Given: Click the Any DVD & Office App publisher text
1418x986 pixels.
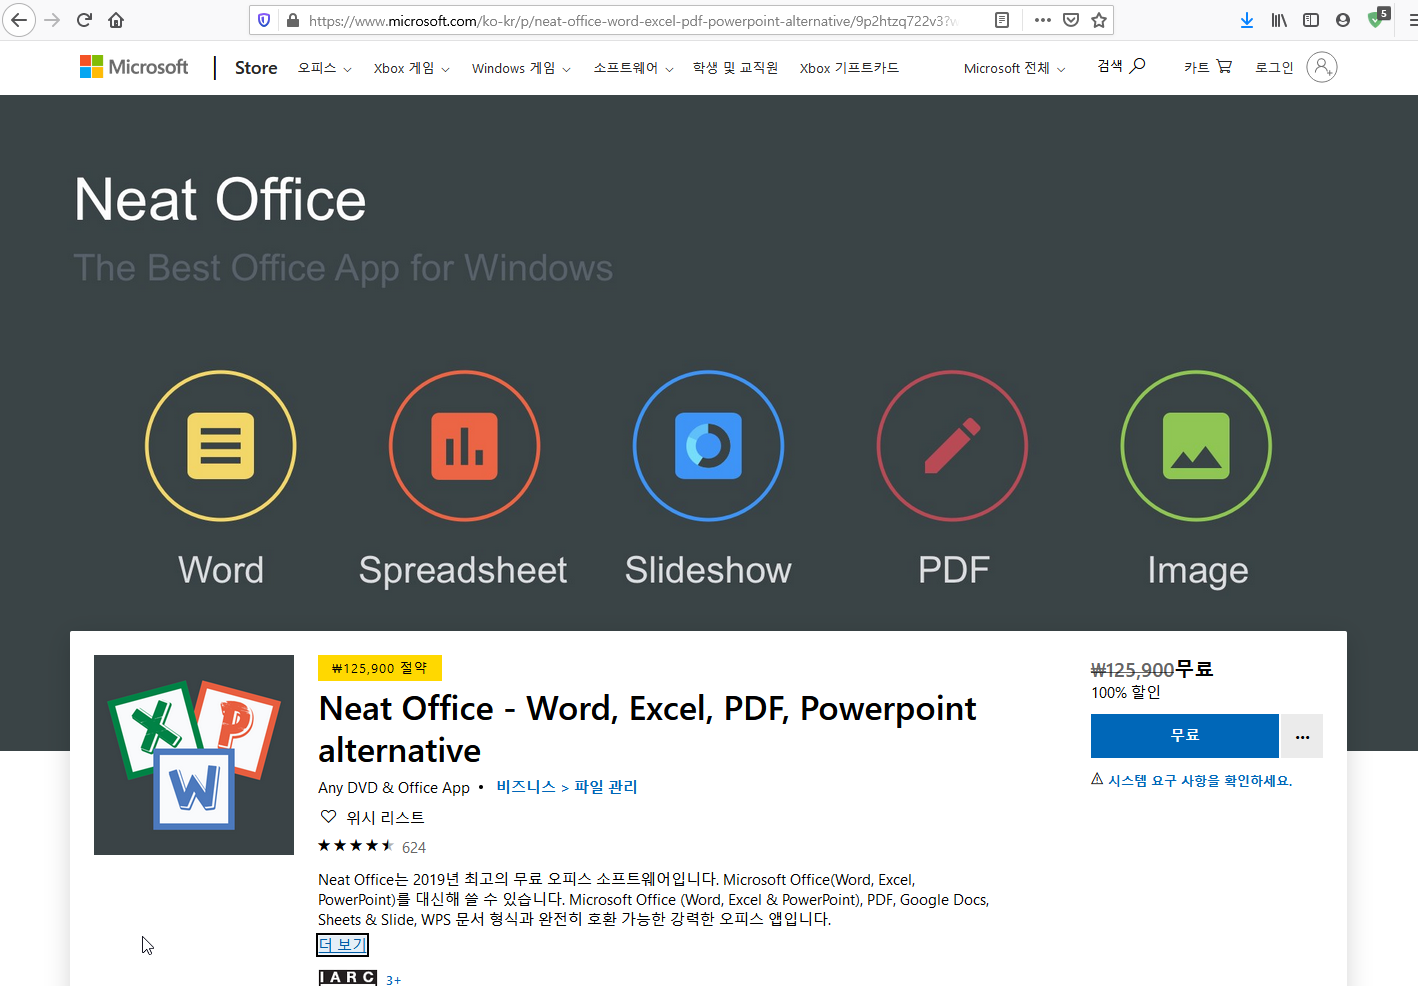Looking at the screenshot, I should pos(394,788).
